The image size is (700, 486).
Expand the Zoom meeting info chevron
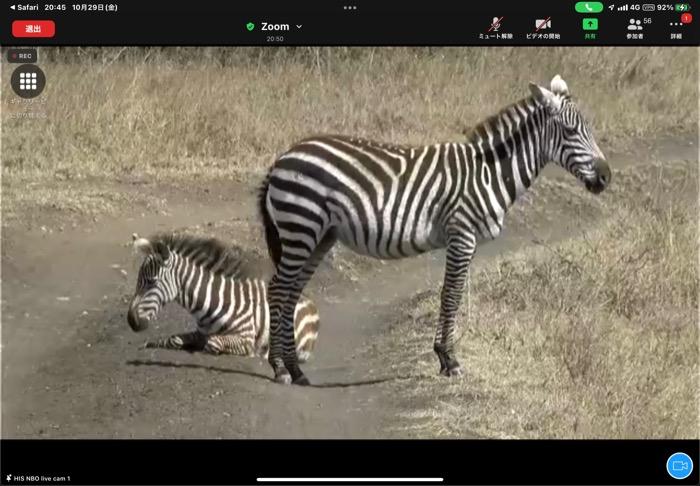pyautogui.click(x=298, y=27)
